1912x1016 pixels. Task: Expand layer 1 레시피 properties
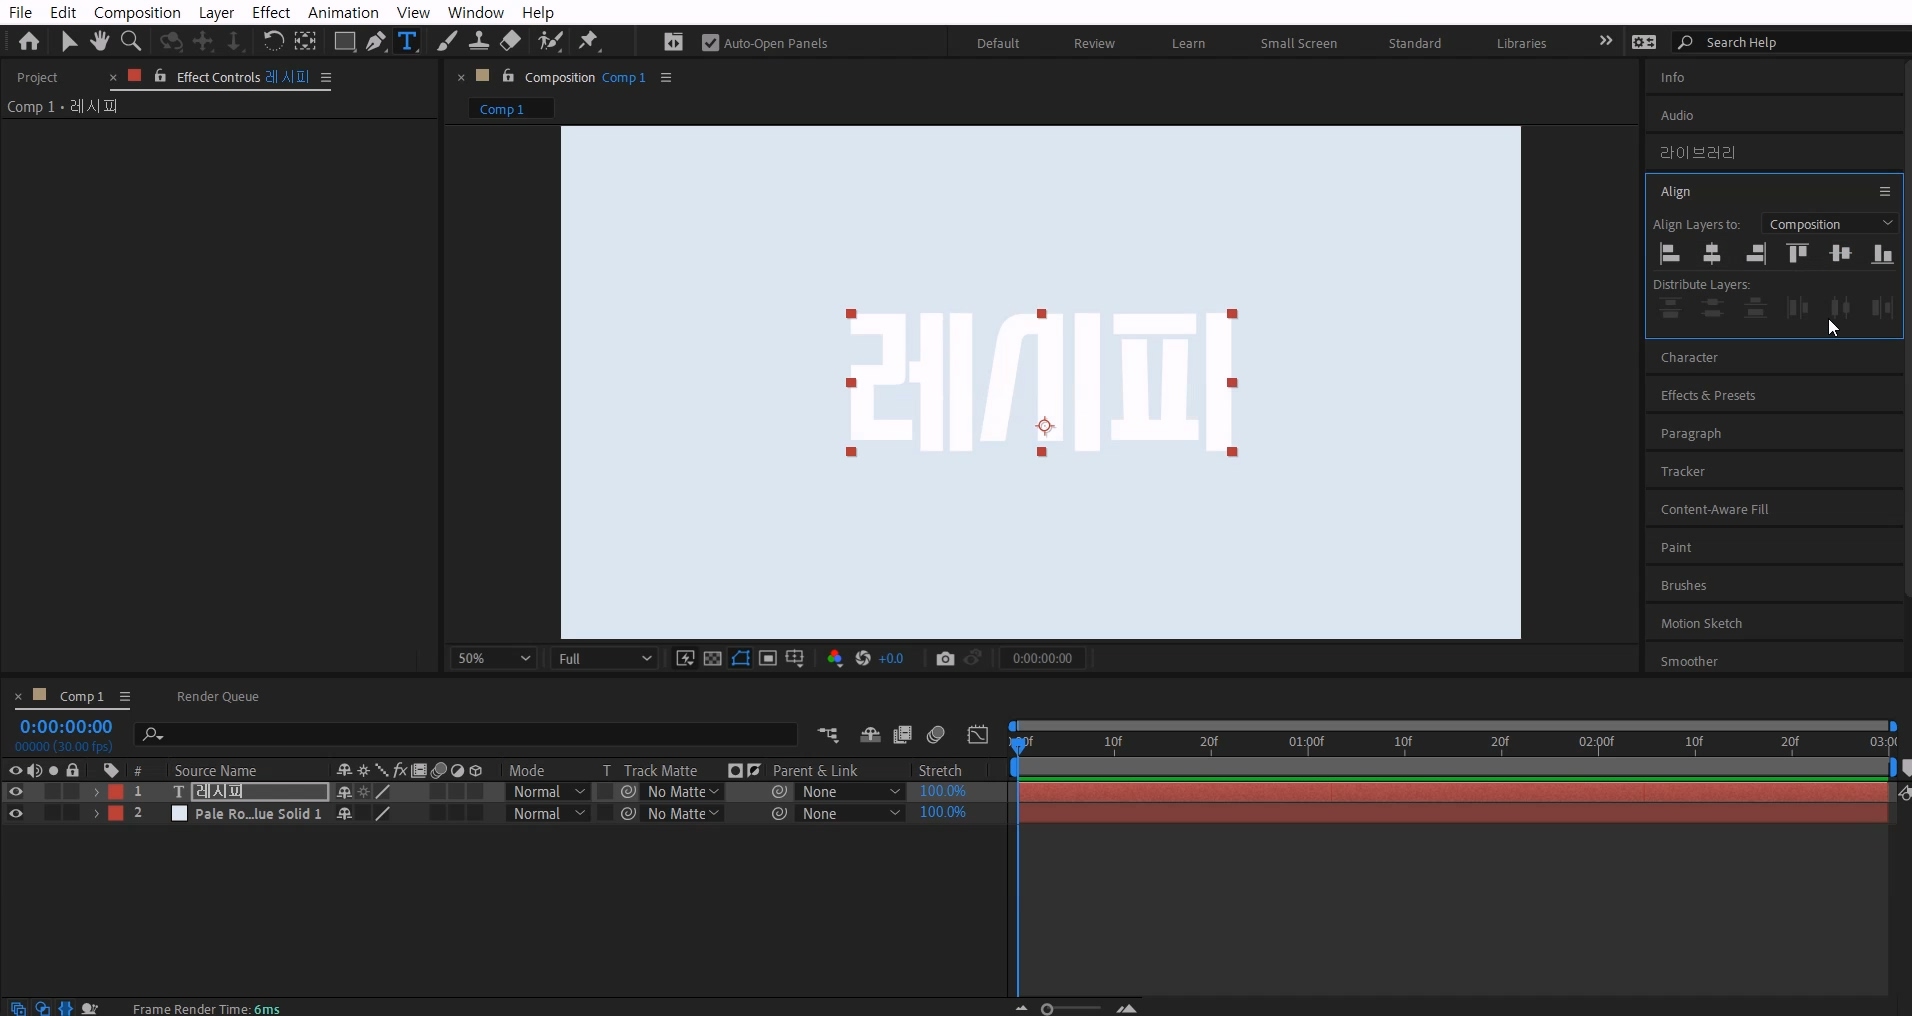point(96,792)
